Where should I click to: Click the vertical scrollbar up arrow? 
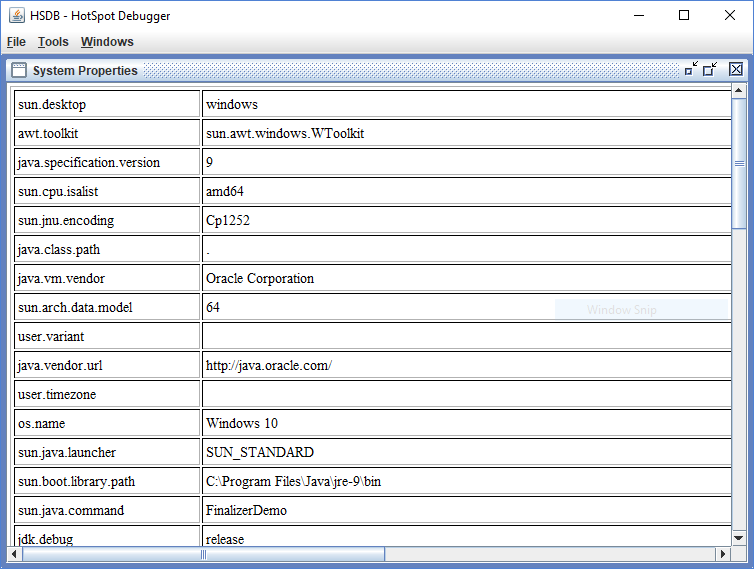(739, 92)
